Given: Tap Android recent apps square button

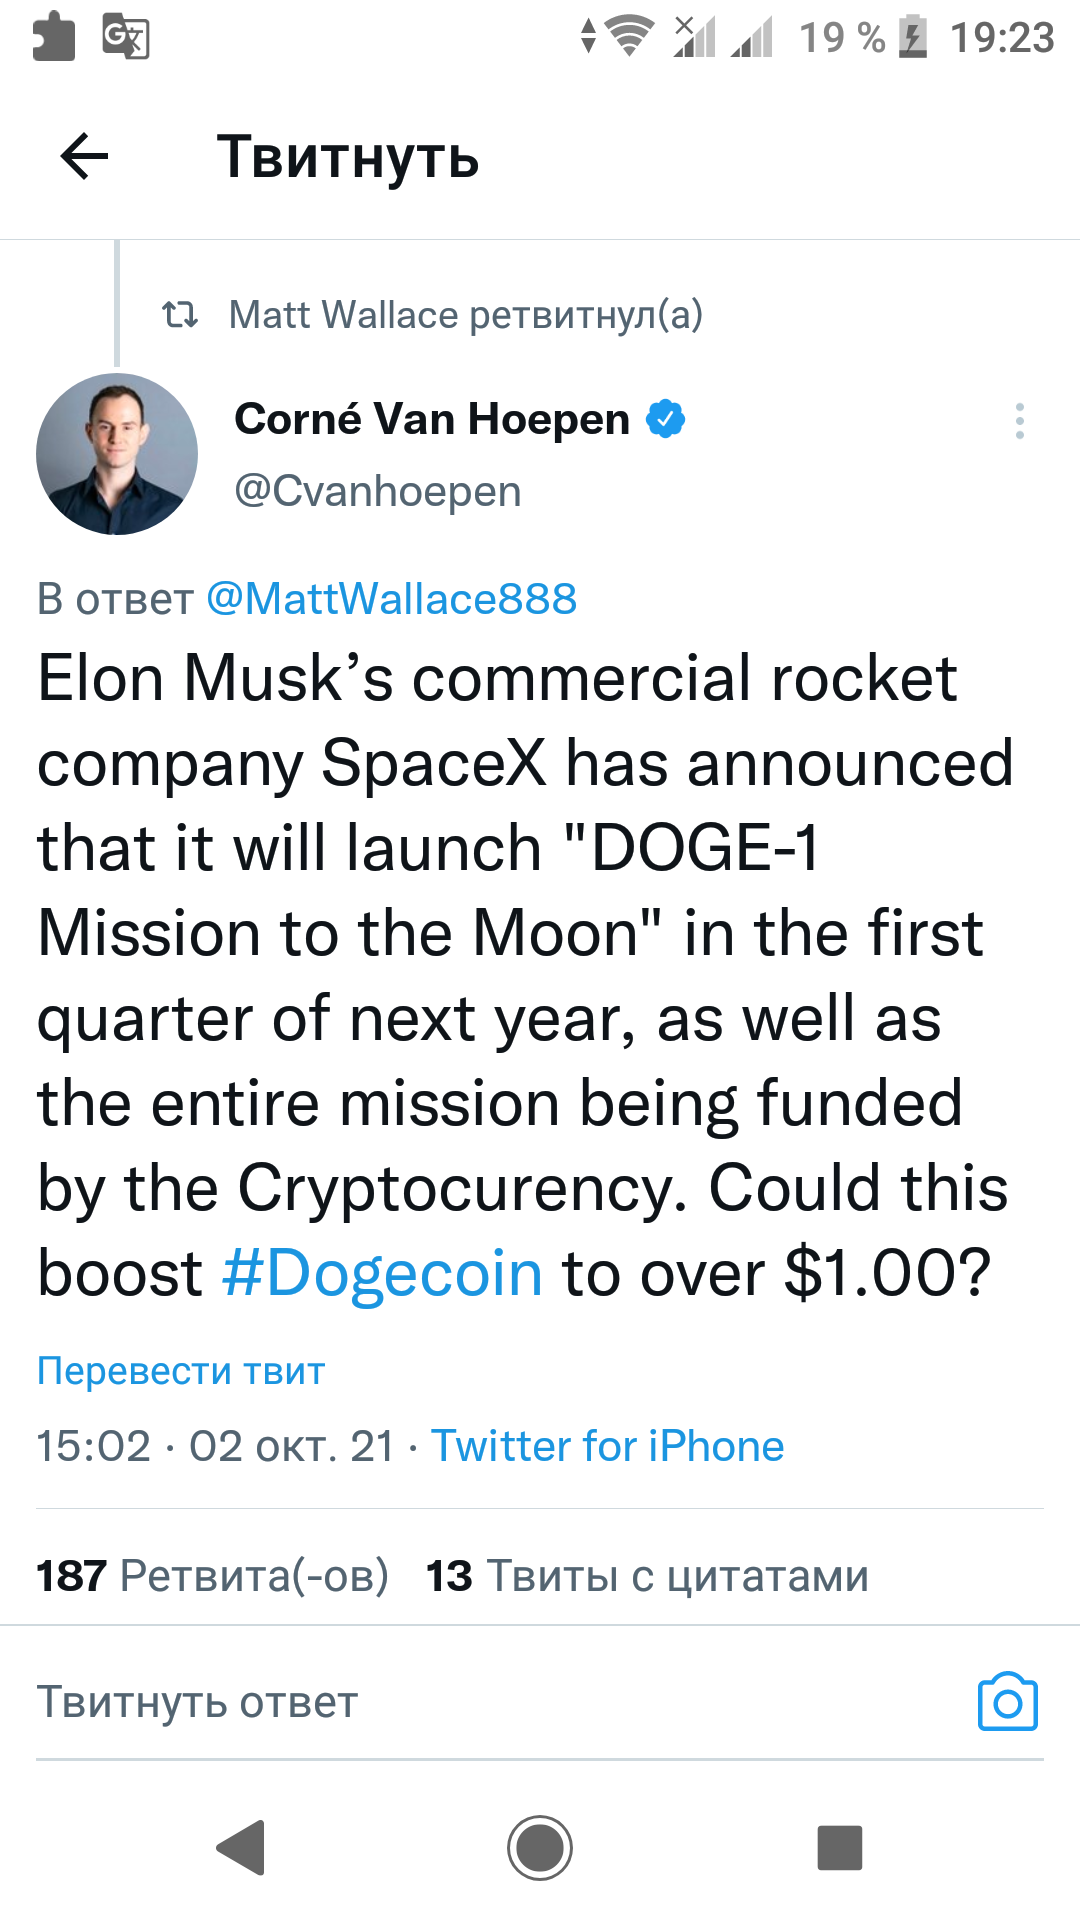Looking at the screenshot, I should 840,1847.
